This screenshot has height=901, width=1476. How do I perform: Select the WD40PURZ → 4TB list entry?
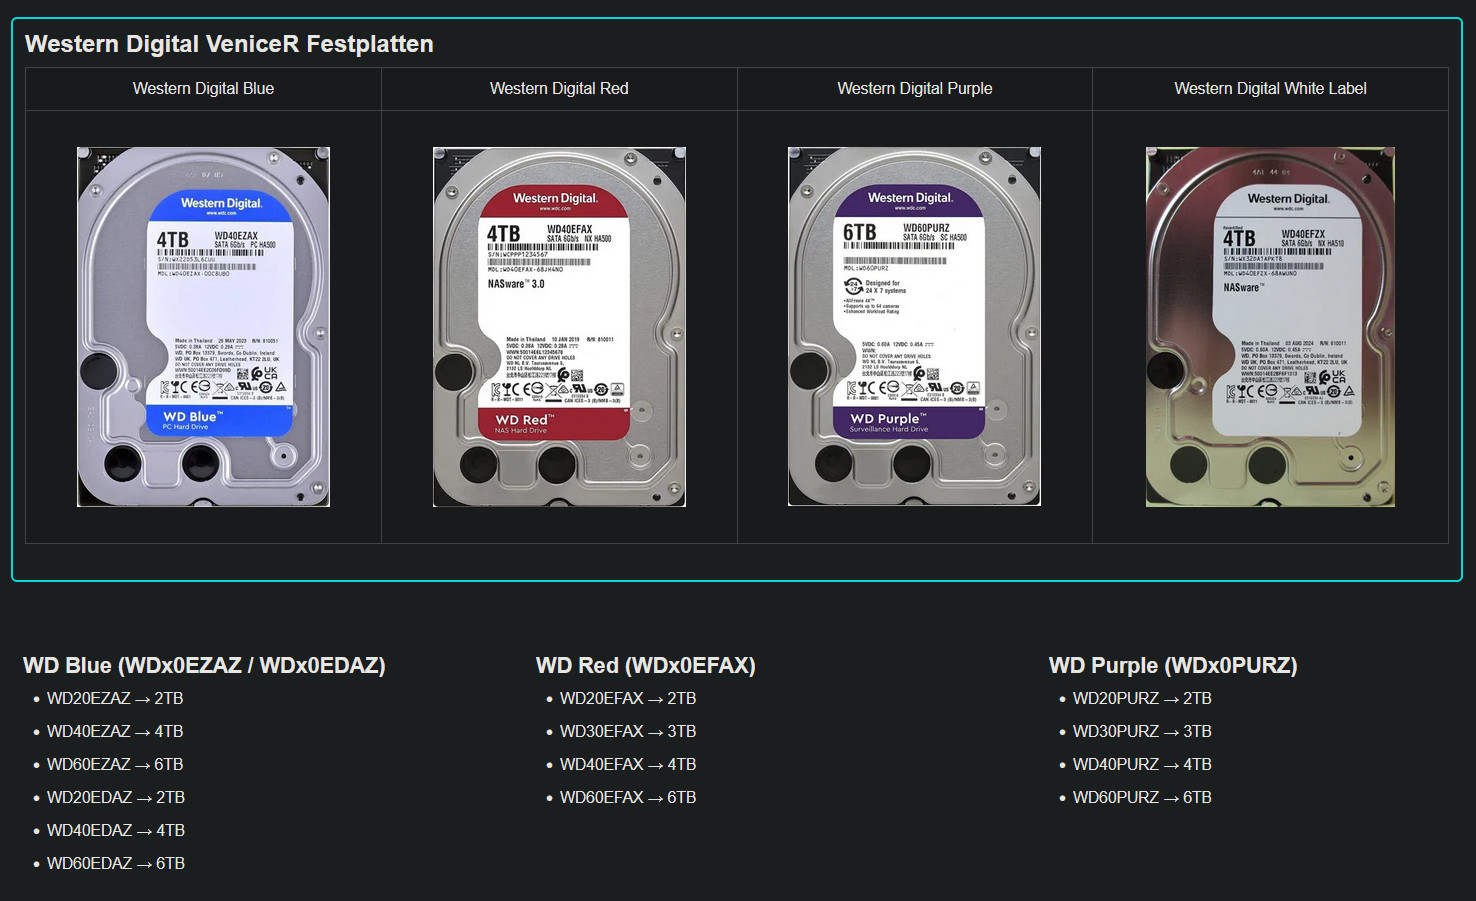[x=1142, y=765]
